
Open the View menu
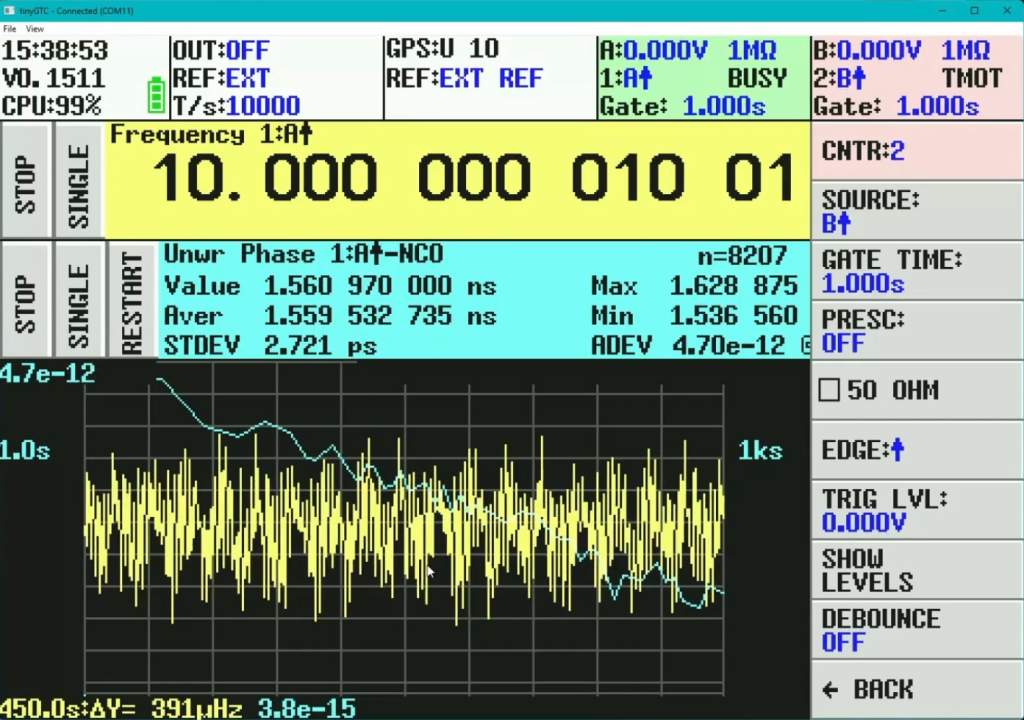pos(35,29)
